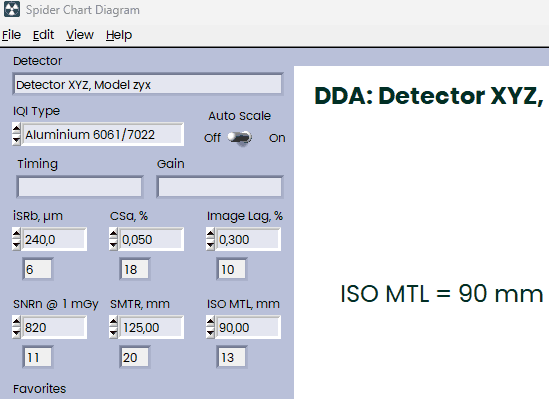Open the Edit menu

tap(43, 35)
